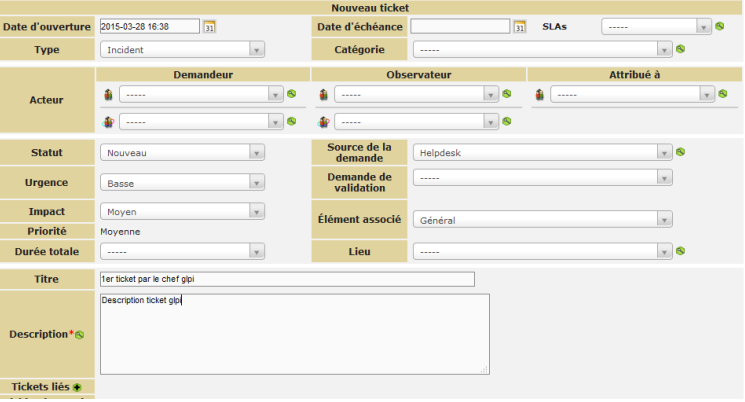Click green add icon next to Lieu
Viewport: 745px width, 402px height.
click(x=680, y=251)
